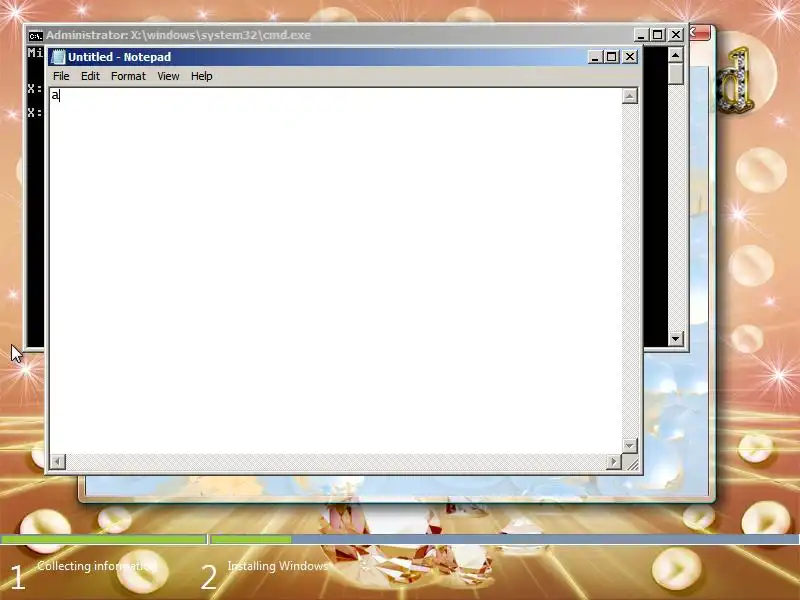Click the Installing Windows progress bar
Screen dimensions: 800x600
coord(505,539)
